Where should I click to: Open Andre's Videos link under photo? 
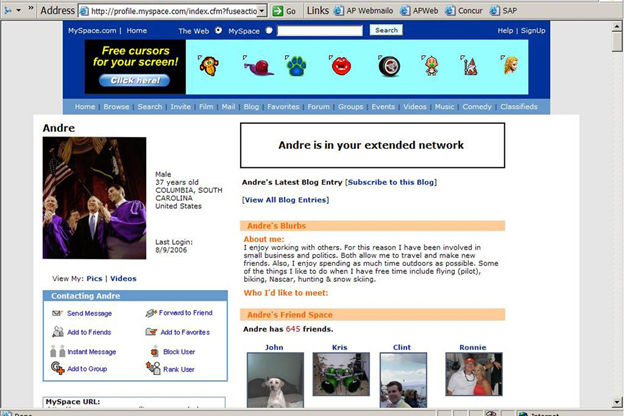coord(123,279)
